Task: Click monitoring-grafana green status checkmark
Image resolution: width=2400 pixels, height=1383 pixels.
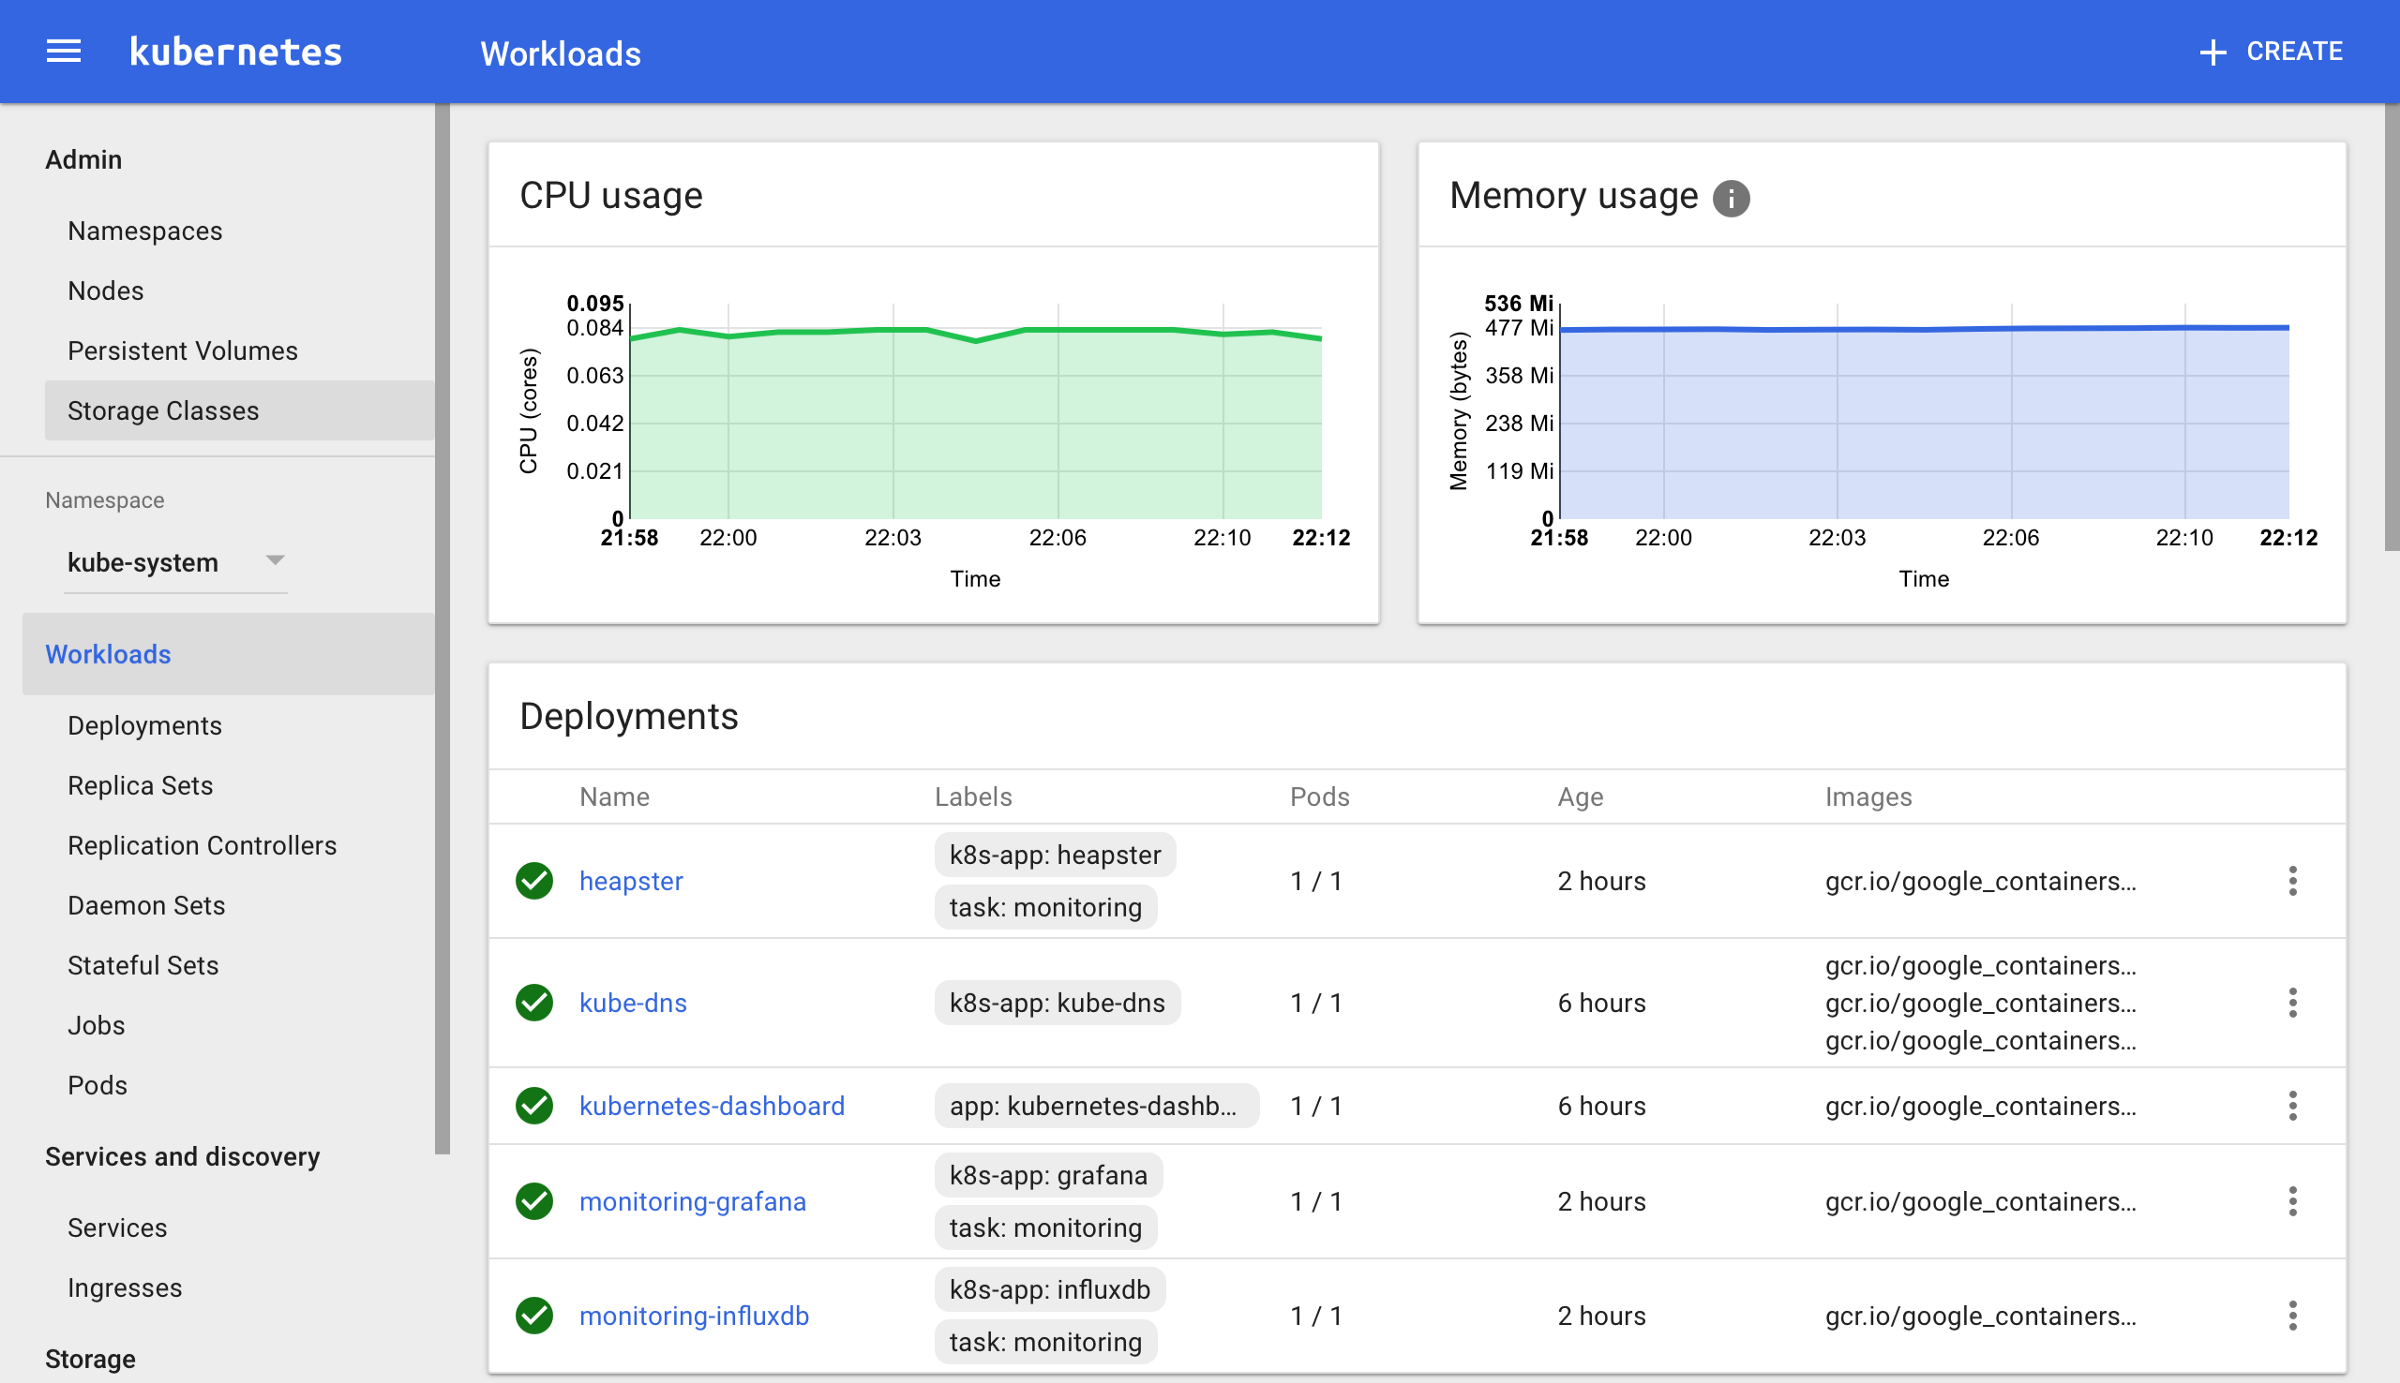Action: coord(534,1201)
